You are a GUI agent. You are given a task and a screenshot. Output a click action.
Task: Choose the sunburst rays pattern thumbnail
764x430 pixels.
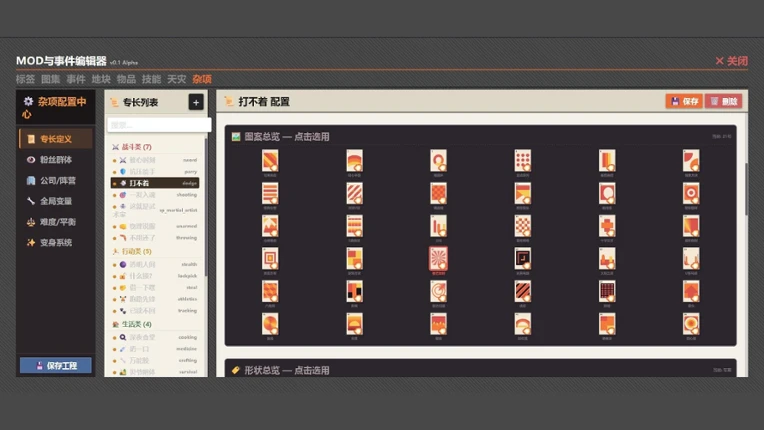438,259
